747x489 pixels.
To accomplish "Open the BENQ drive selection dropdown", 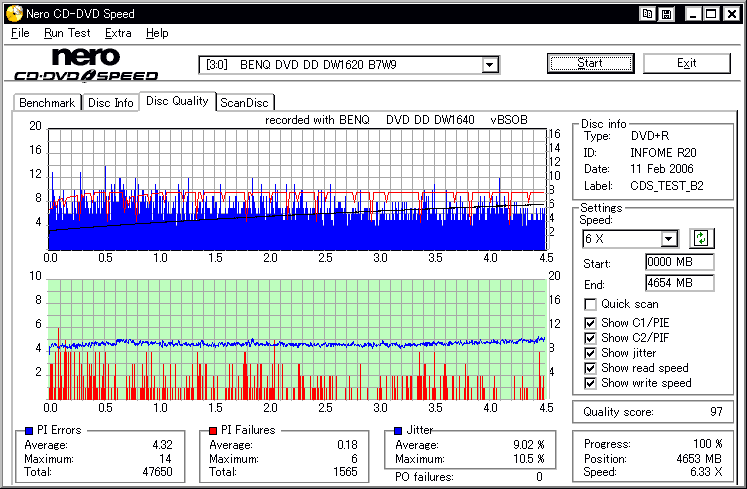I will (490, 65).
